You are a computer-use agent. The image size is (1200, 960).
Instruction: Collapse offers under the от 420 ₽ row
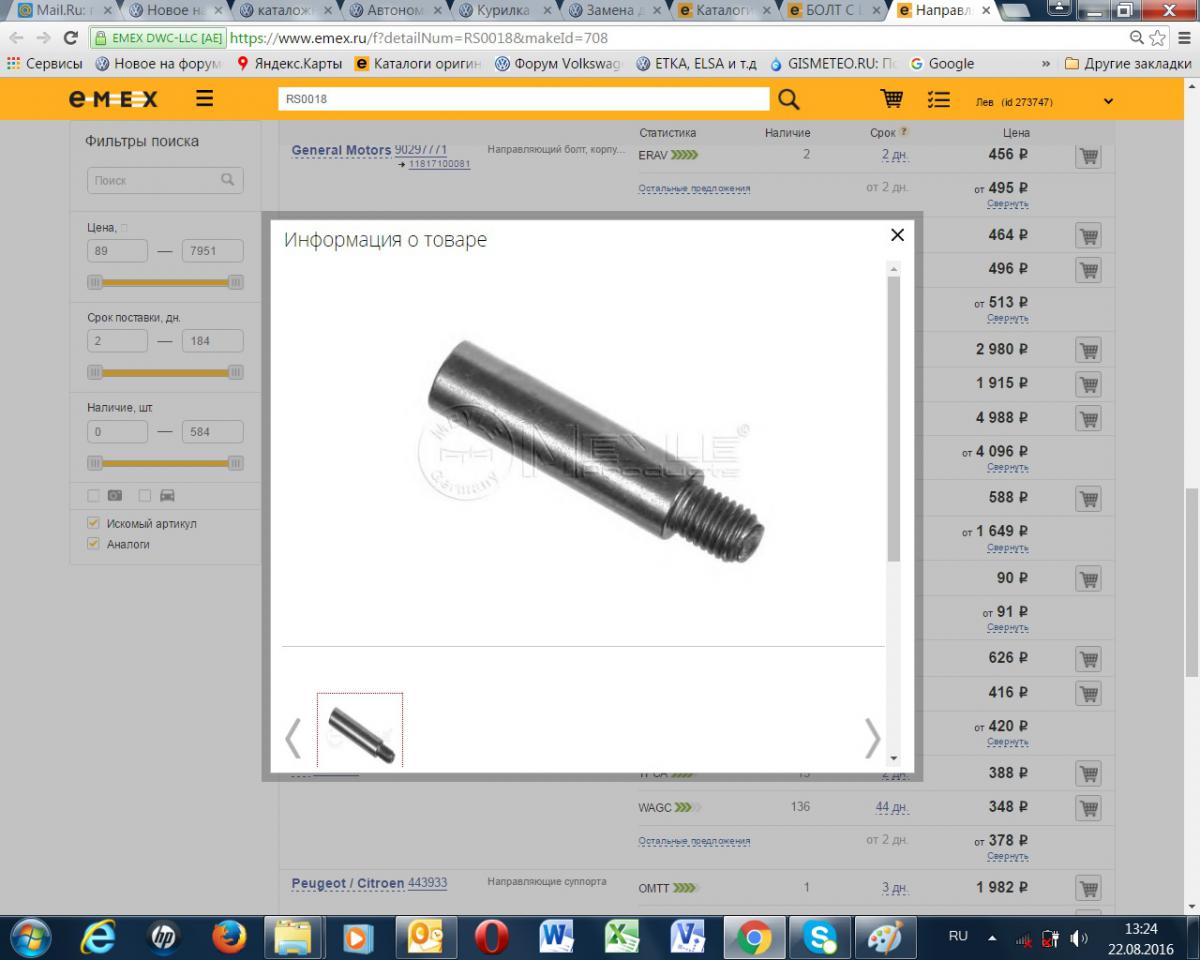(x=1007, y=742)
